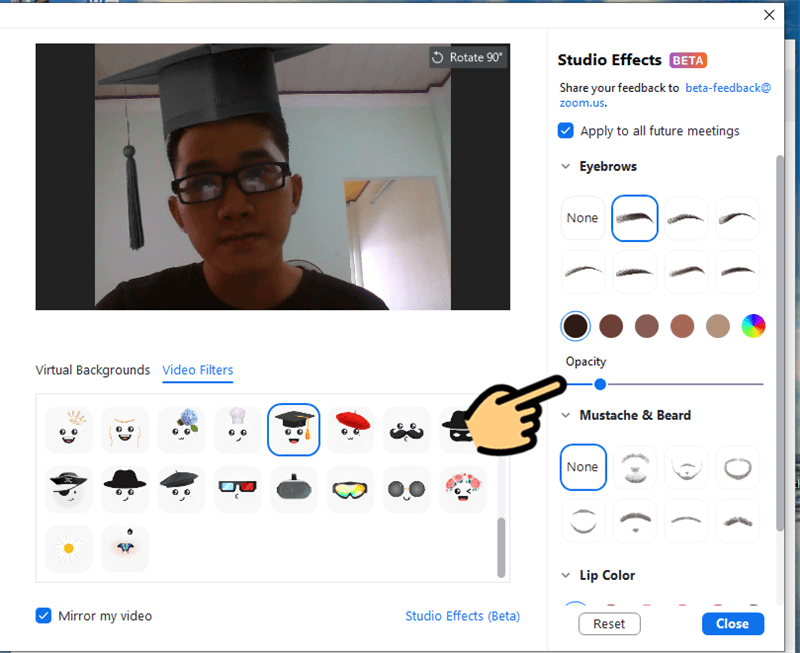The image size is (800, 653).
Task: Open the Studio Effects (Beta) link
Action: (462, 616)
